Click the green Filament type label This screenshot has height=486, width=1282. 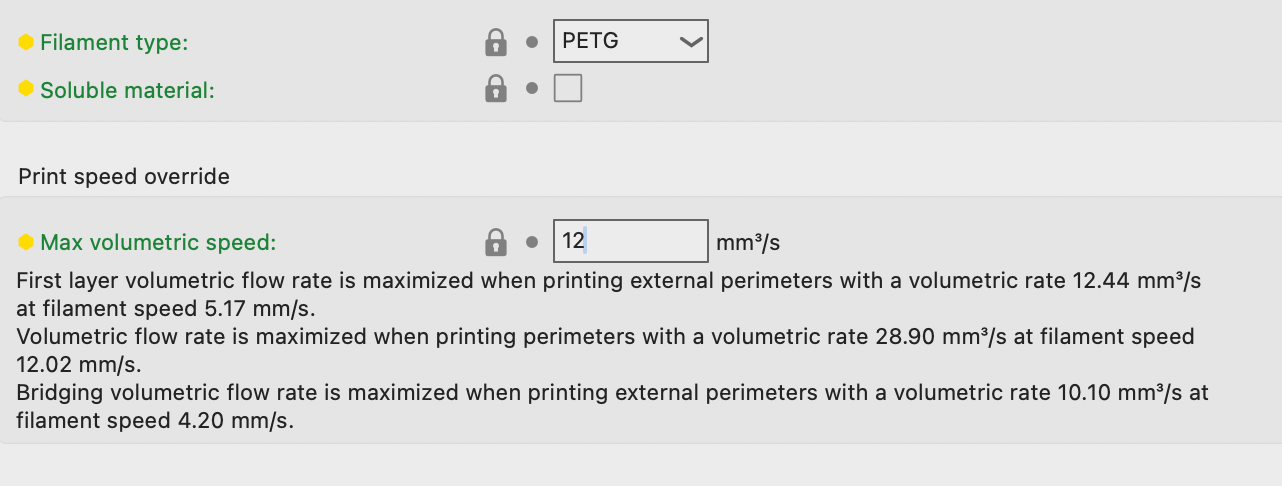(x=114, y=42)
